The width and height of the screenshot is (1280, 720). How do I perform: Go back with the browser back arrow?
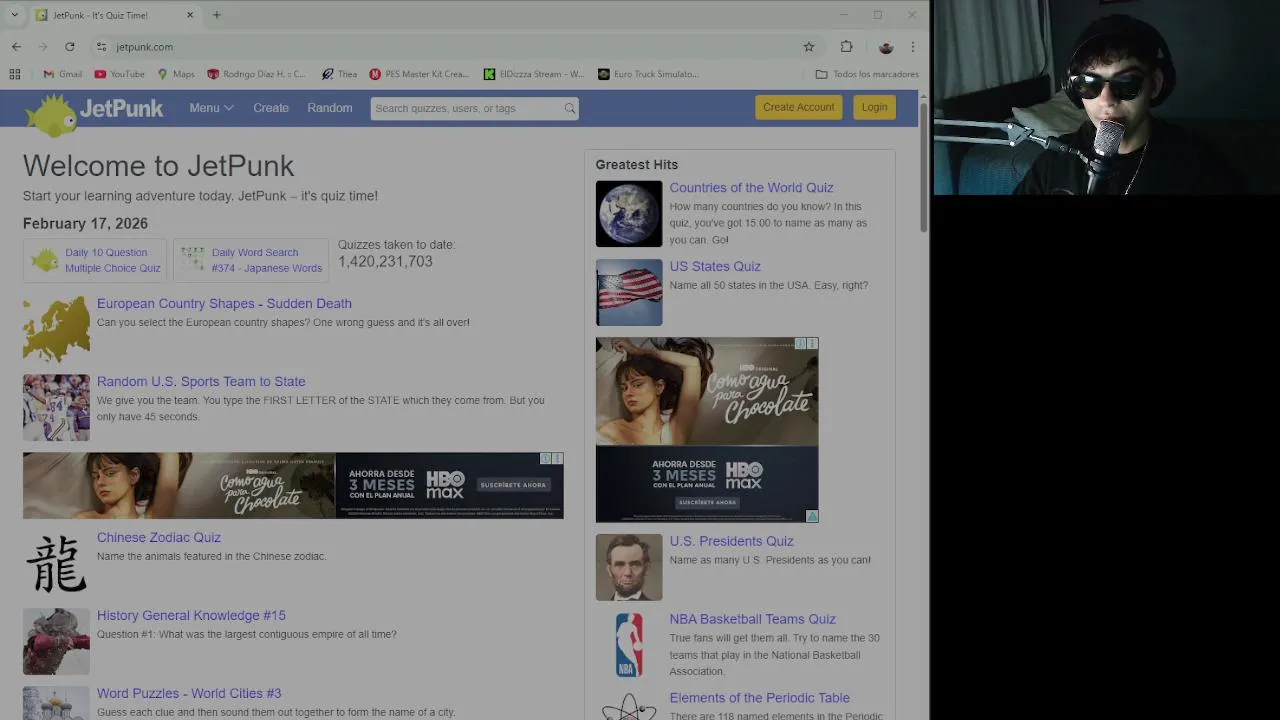(x=16, y=47)
